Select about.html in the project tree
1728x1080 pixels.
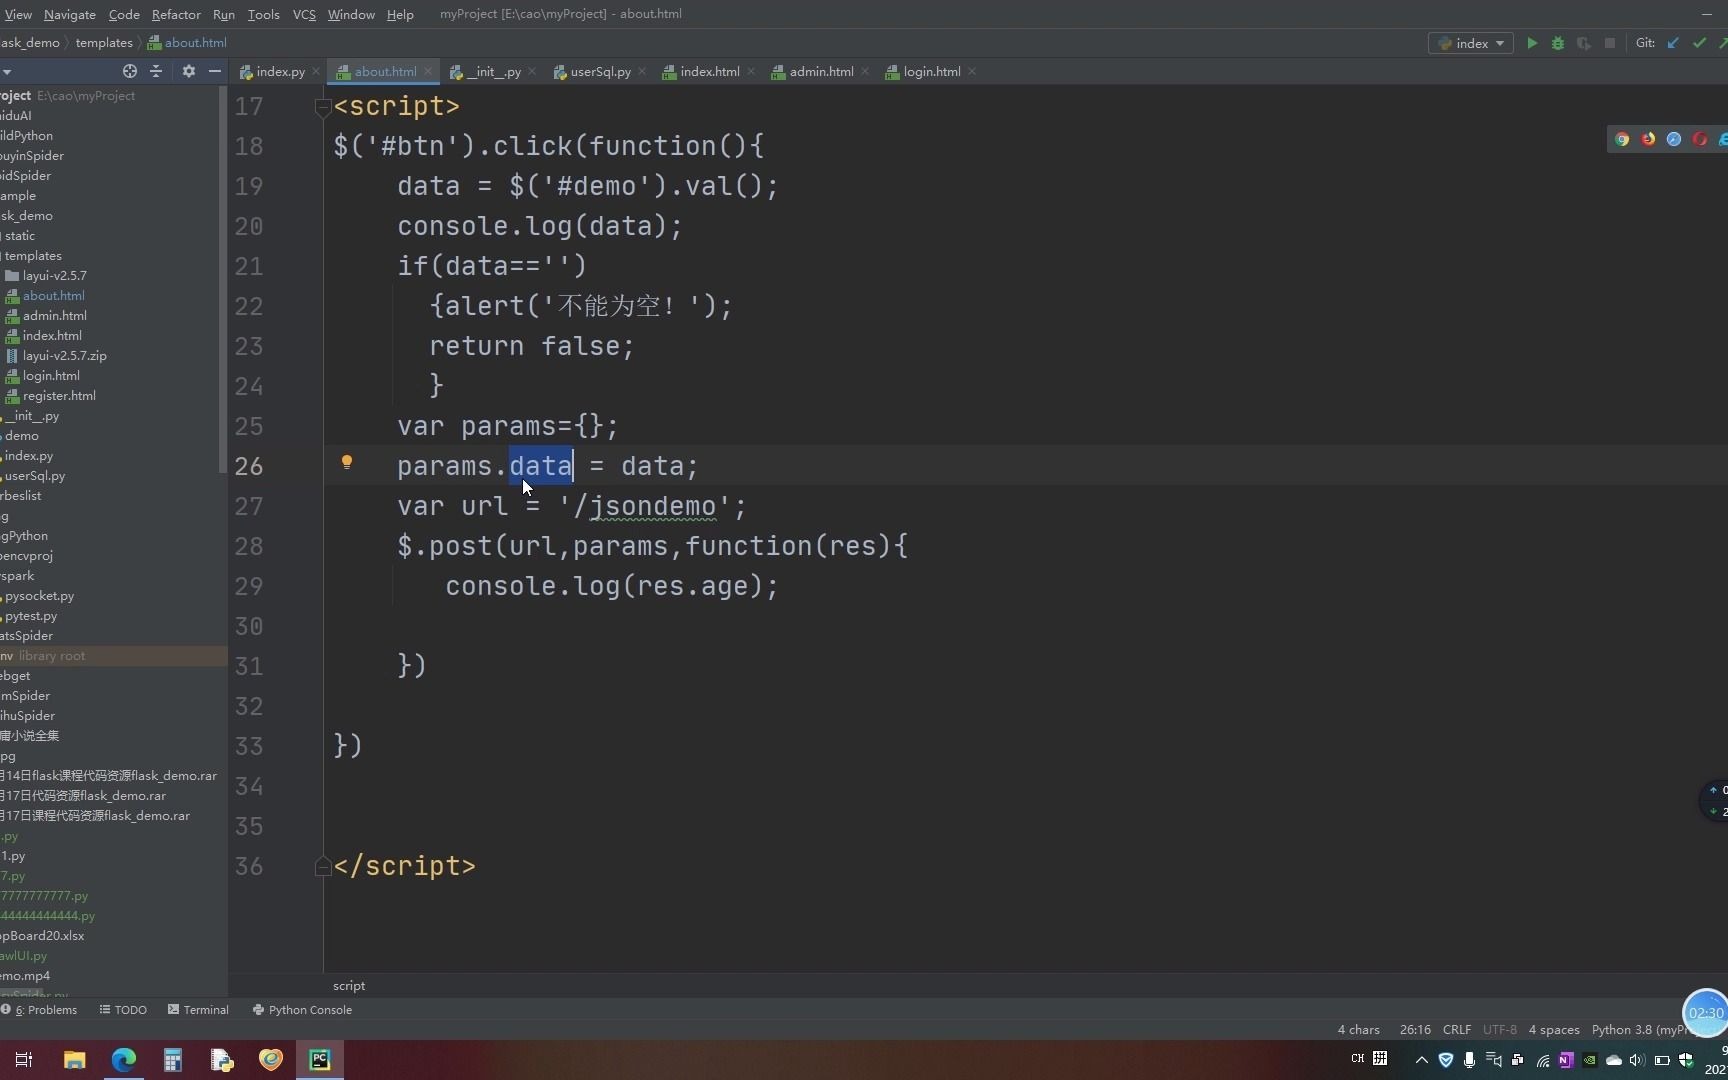(52, 295)
